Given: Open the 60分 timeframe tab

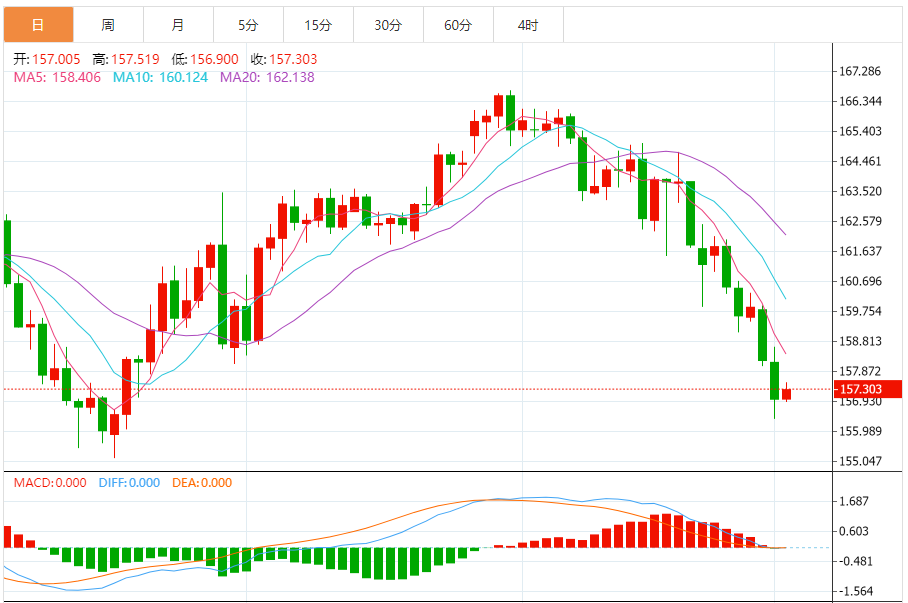Looking at the screenshot, I should (459, 25).
